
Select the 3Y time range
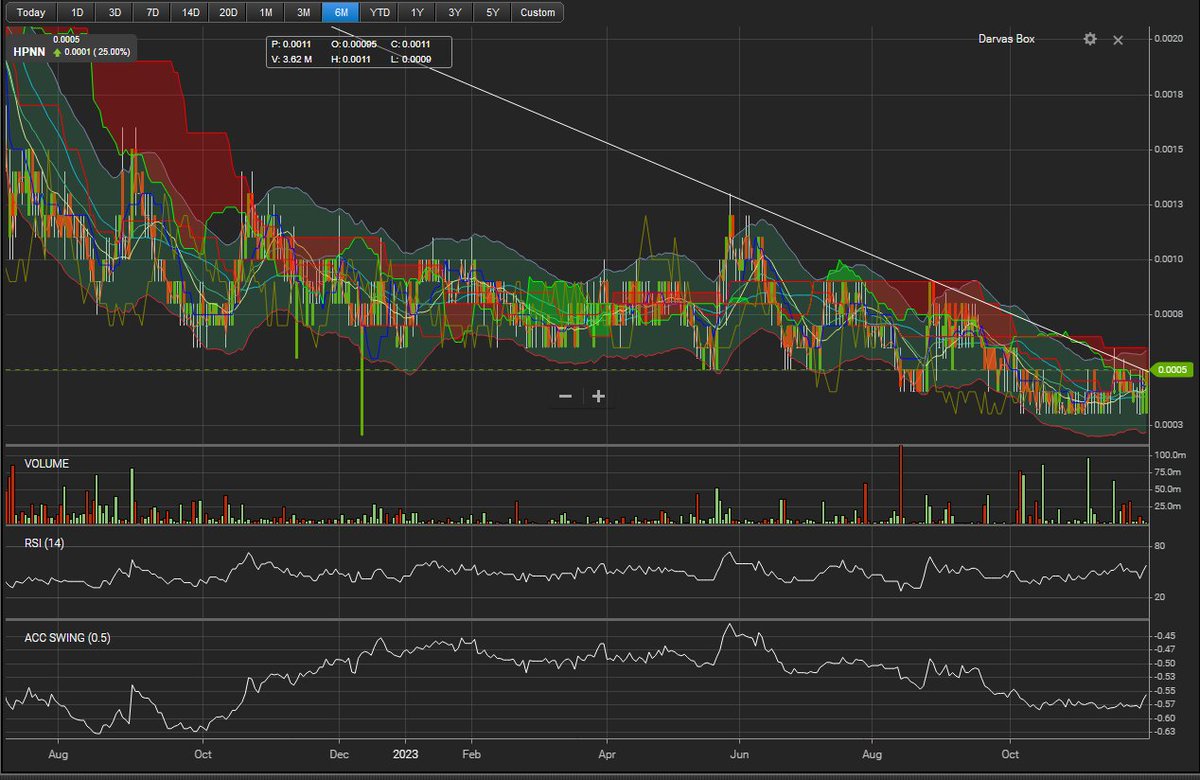pyautogui.click(x=455, y=13)
